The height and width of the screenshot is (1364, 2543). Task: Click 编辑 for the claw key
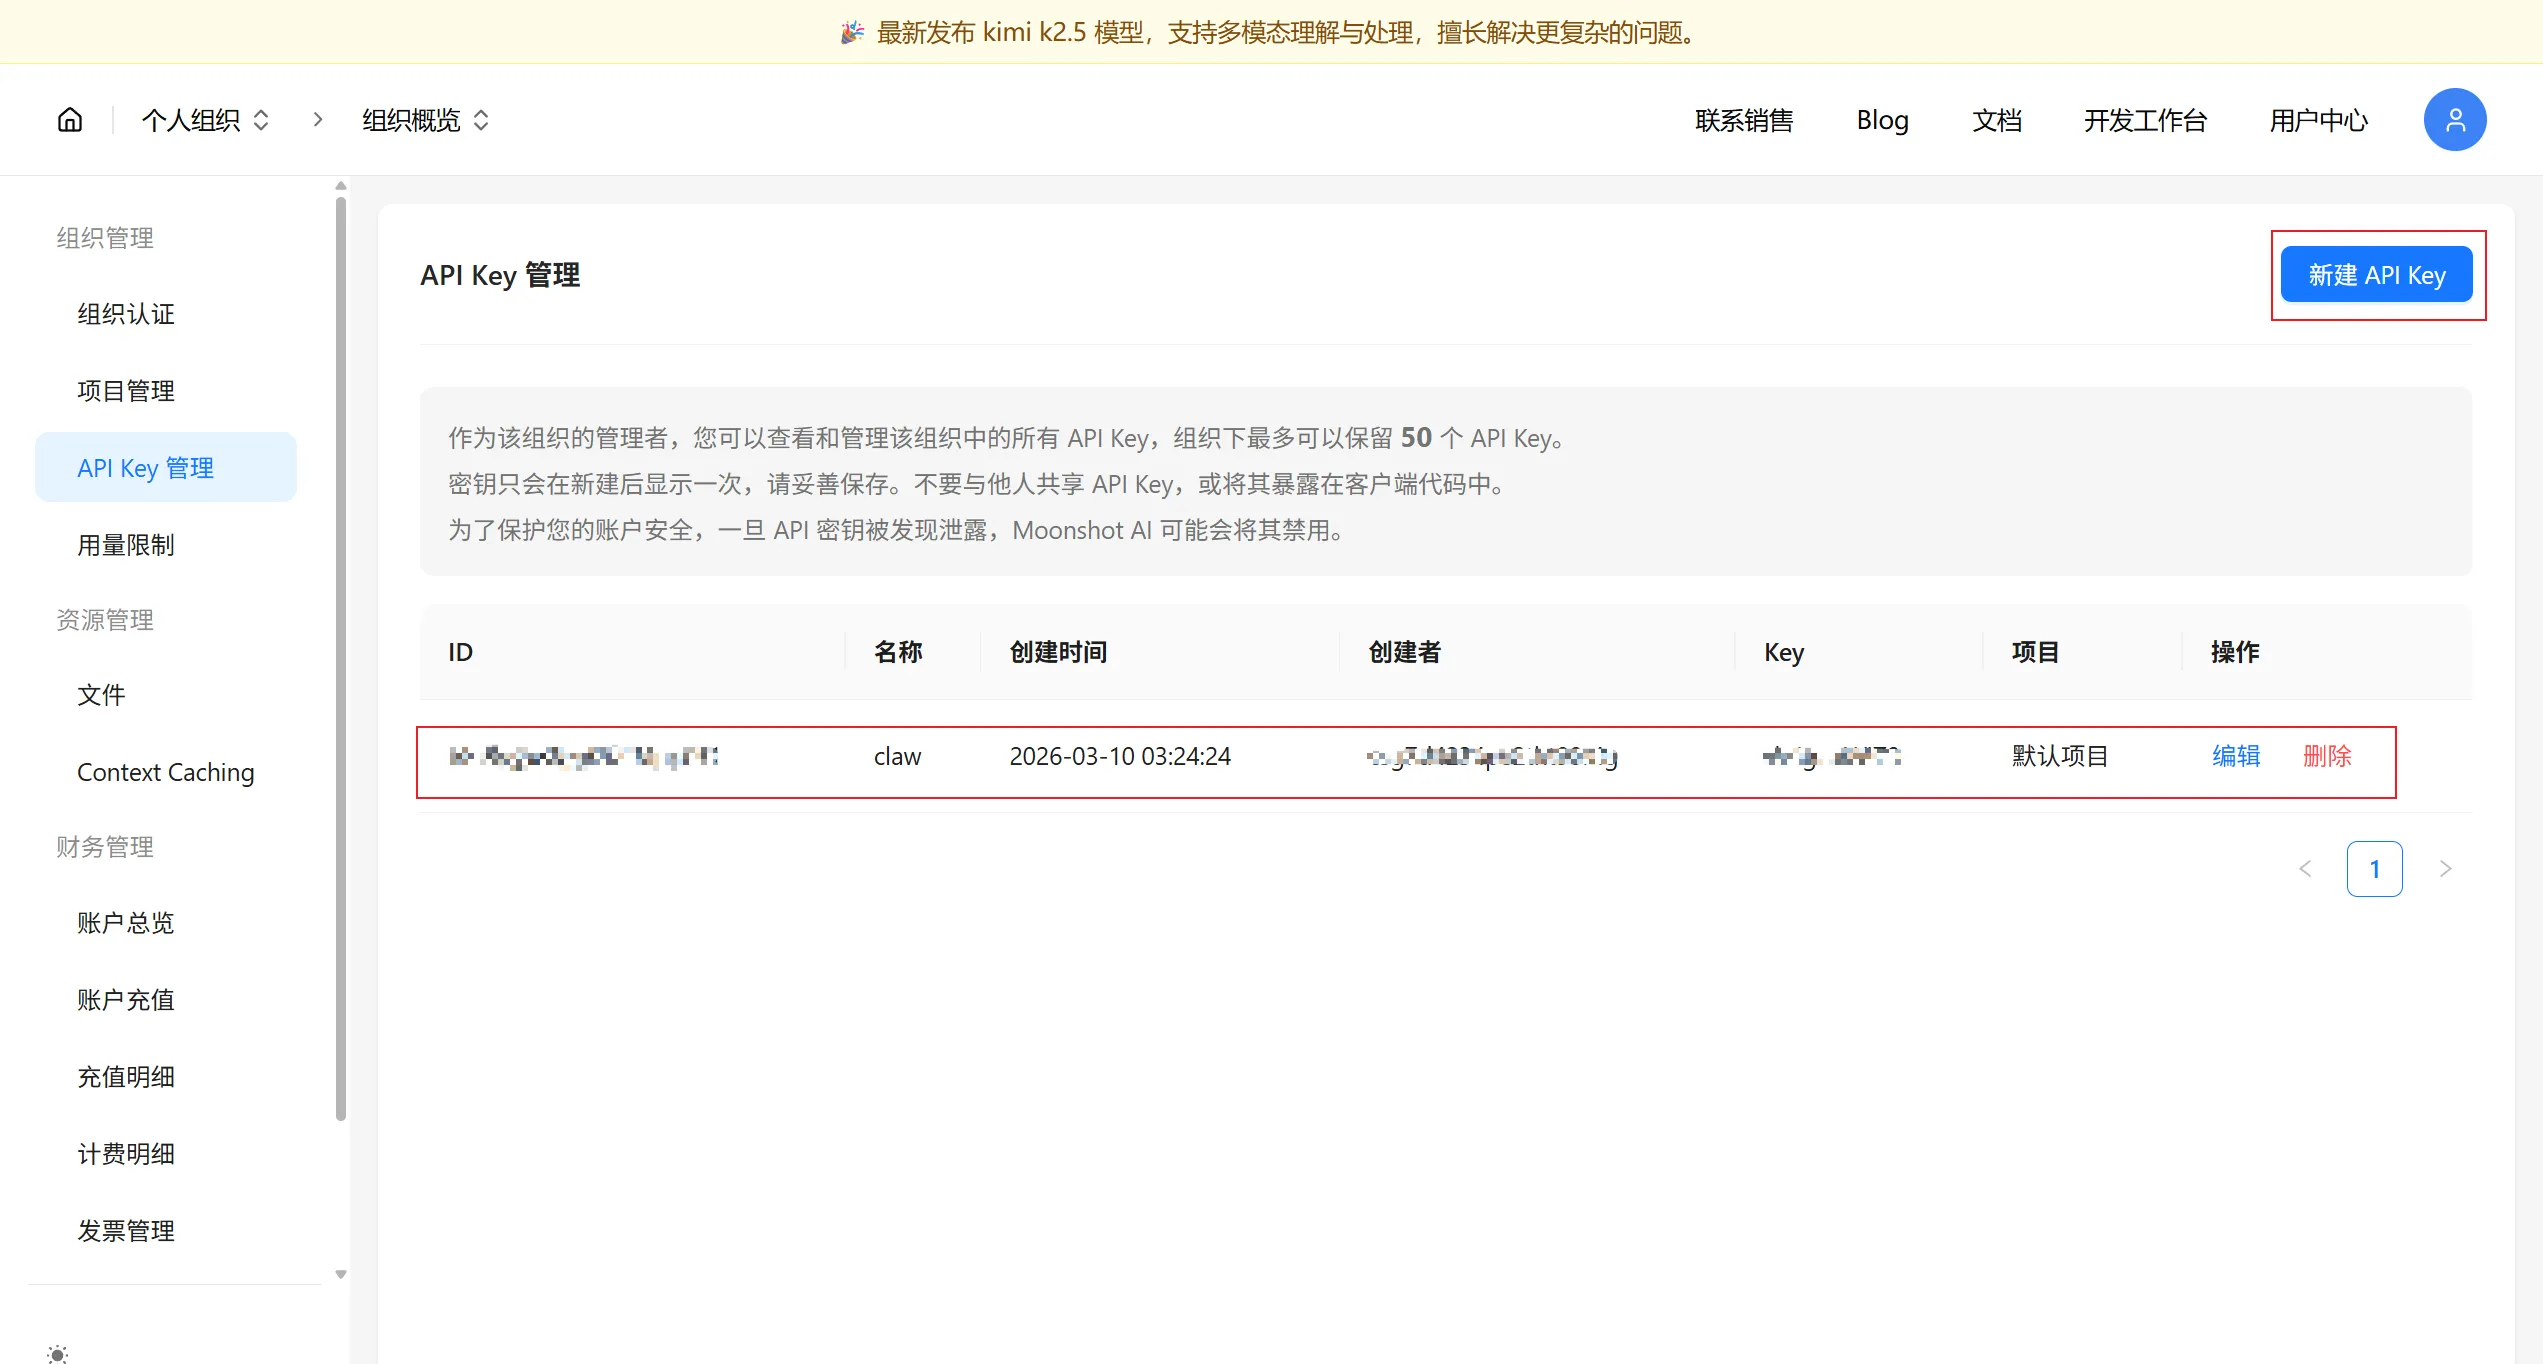click(x=2236, y=756)
